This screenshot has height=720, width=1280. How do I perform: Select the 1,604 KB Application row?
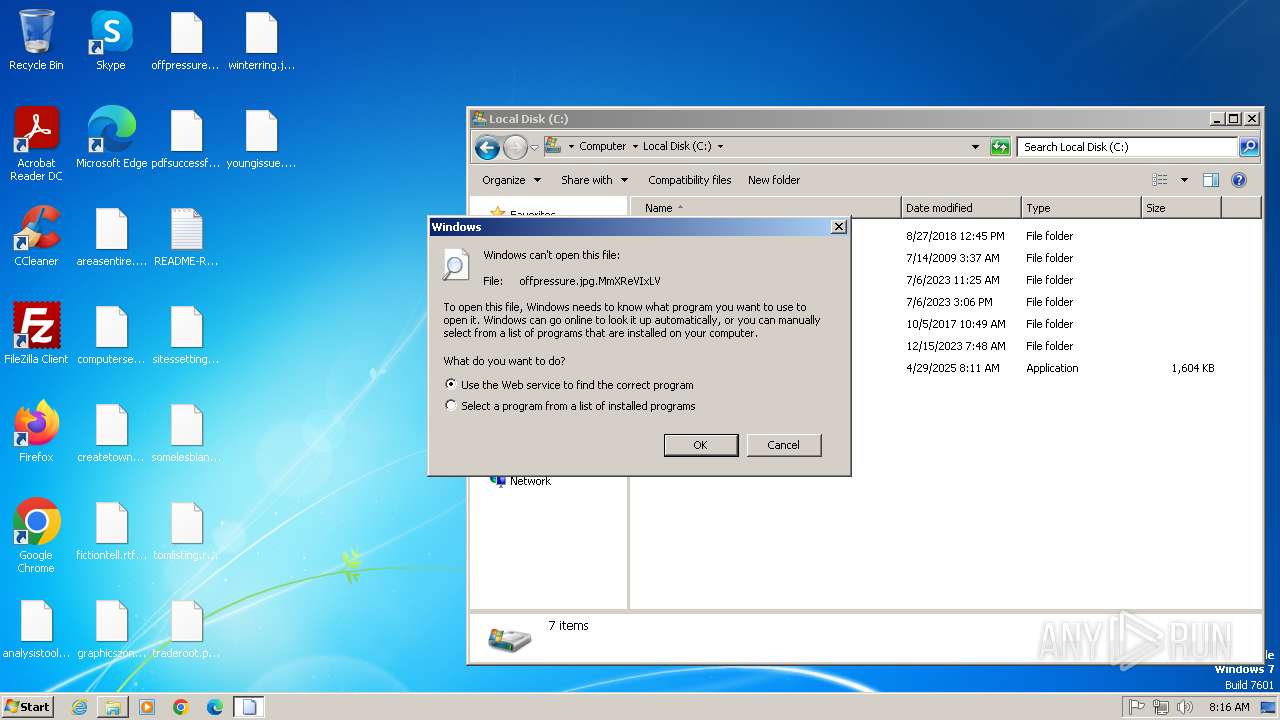click(945, 368)
